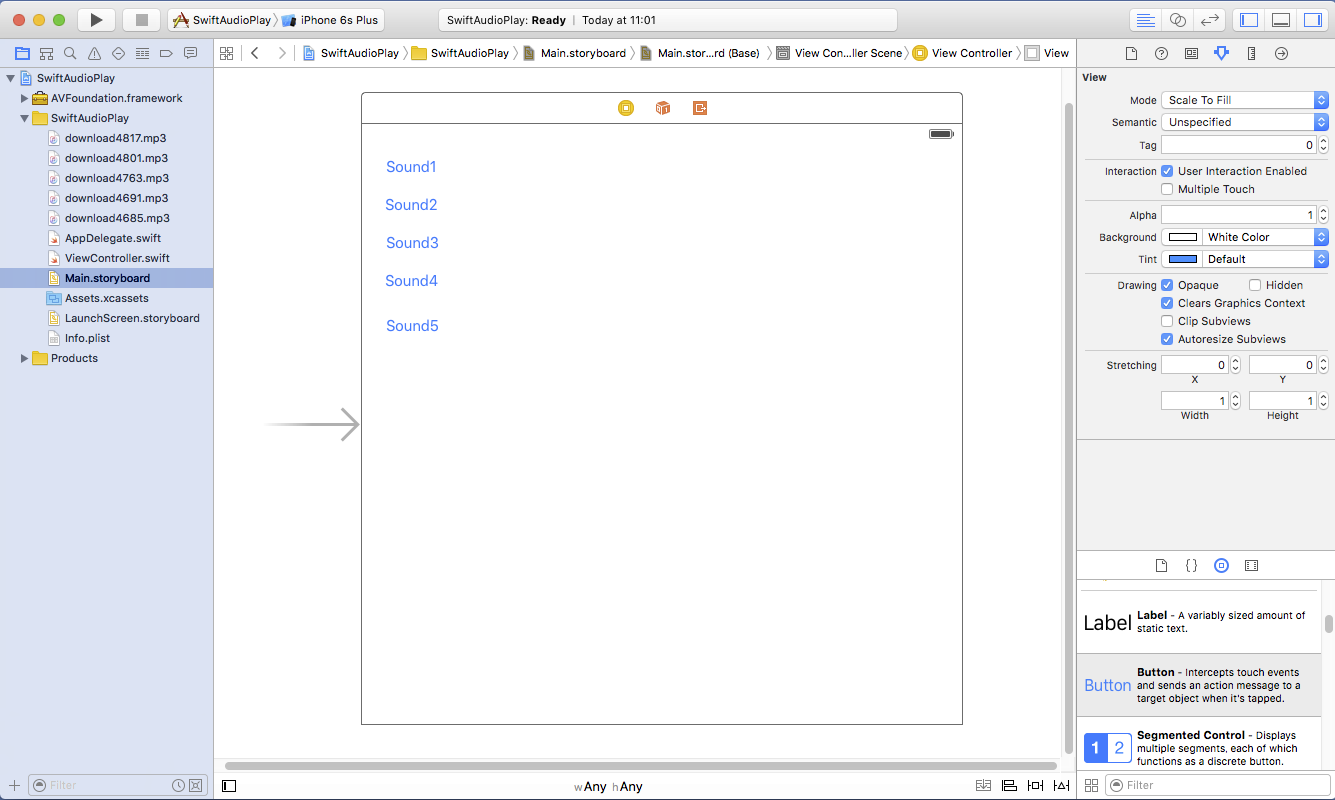This screenshot has width=1335, height=800.
Task: Check the Hidden checkbox
Action: [x=1255, y=285]
